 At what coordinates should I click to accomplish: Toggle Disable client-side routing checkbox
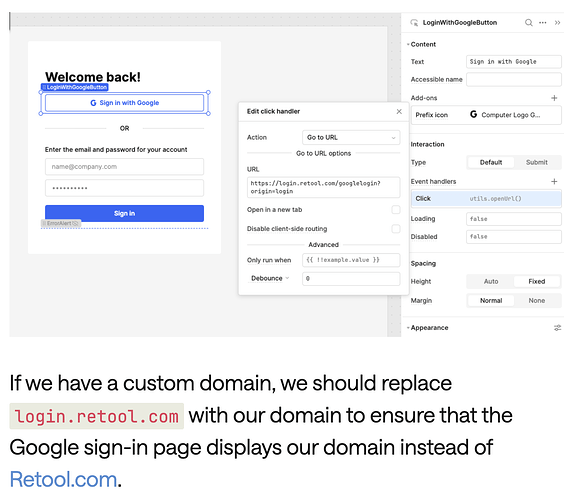[396, 229]
